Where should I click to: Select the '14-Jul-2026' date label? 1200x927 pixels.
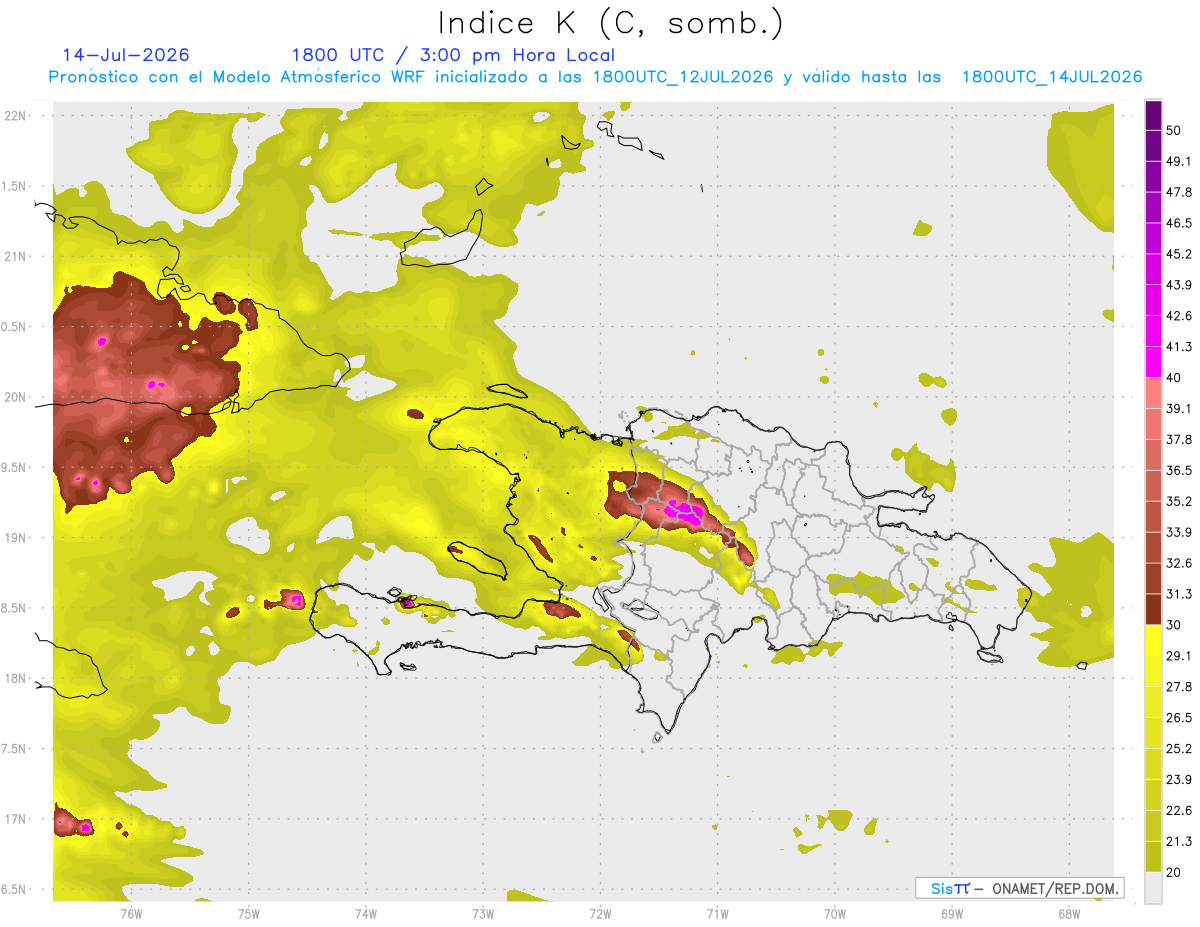click(x=126, y=55)
